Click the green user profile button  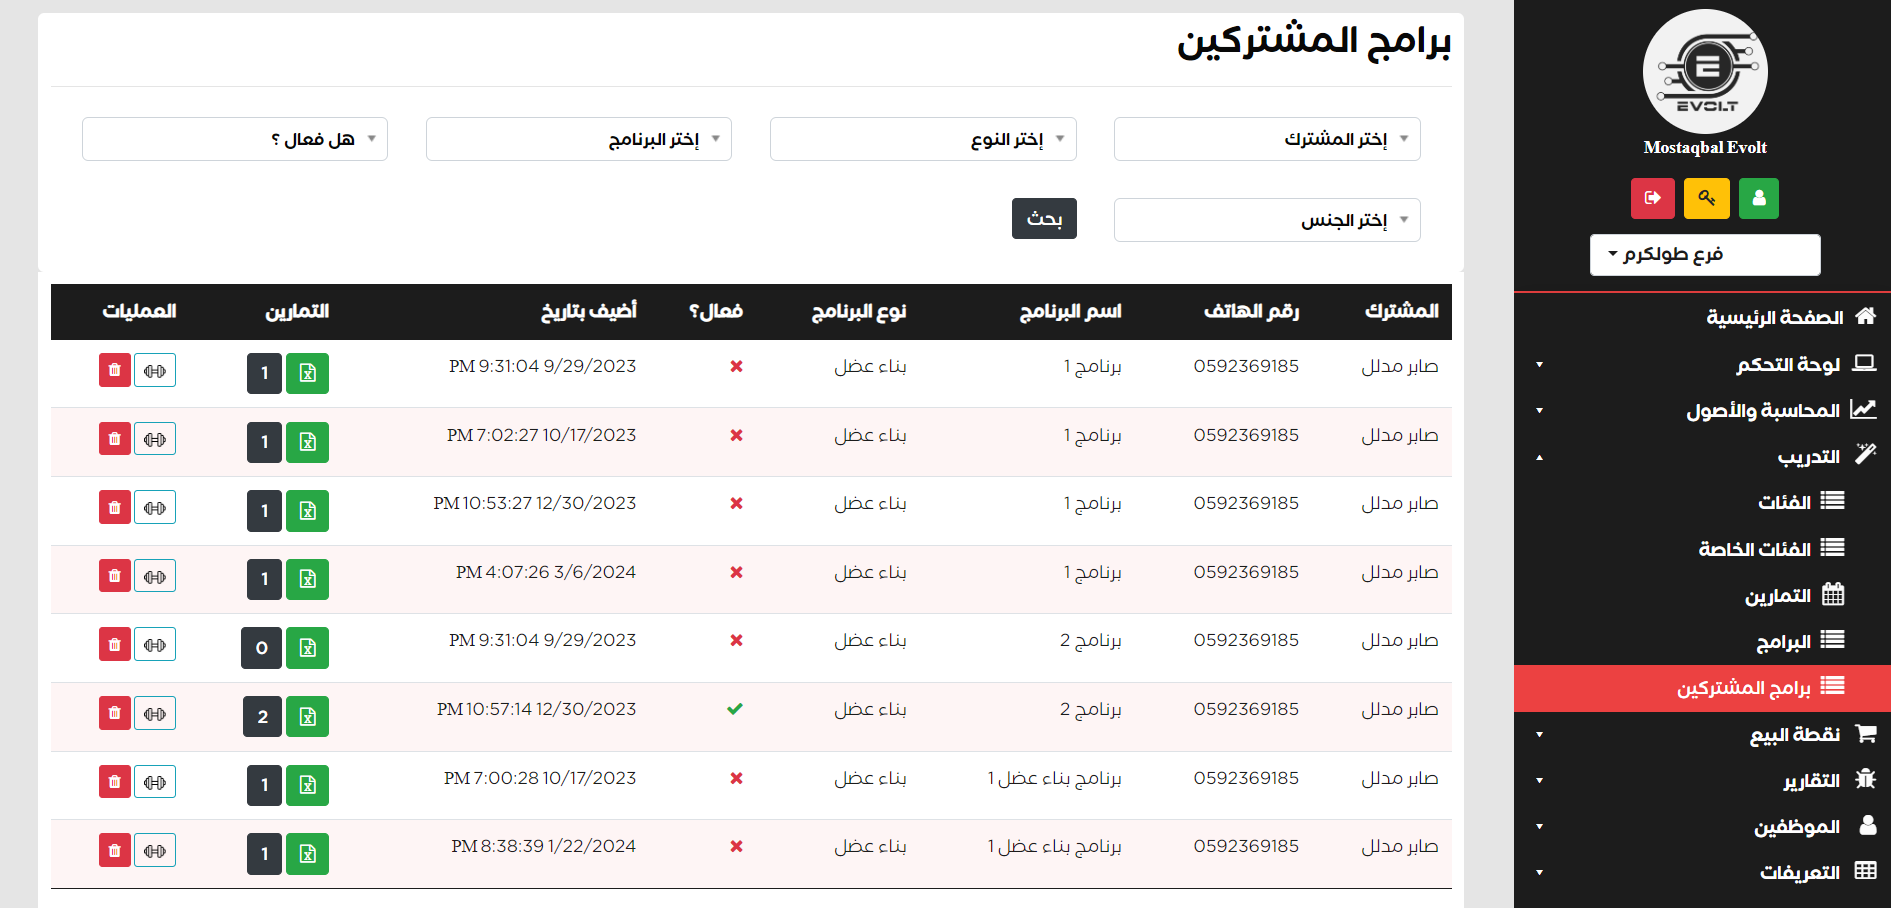tap(1758, 198)
